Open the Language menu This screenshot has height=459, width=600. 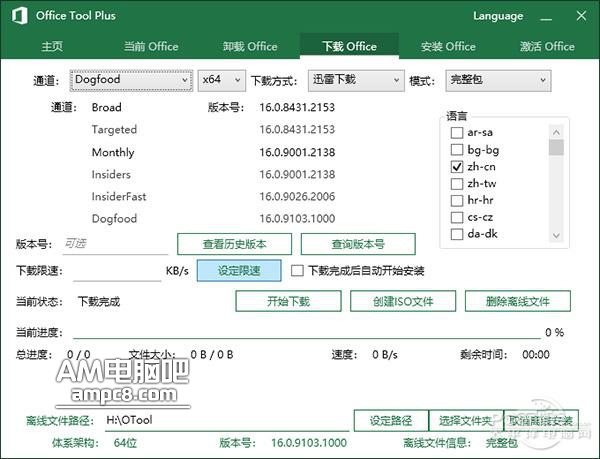(498, 16)
